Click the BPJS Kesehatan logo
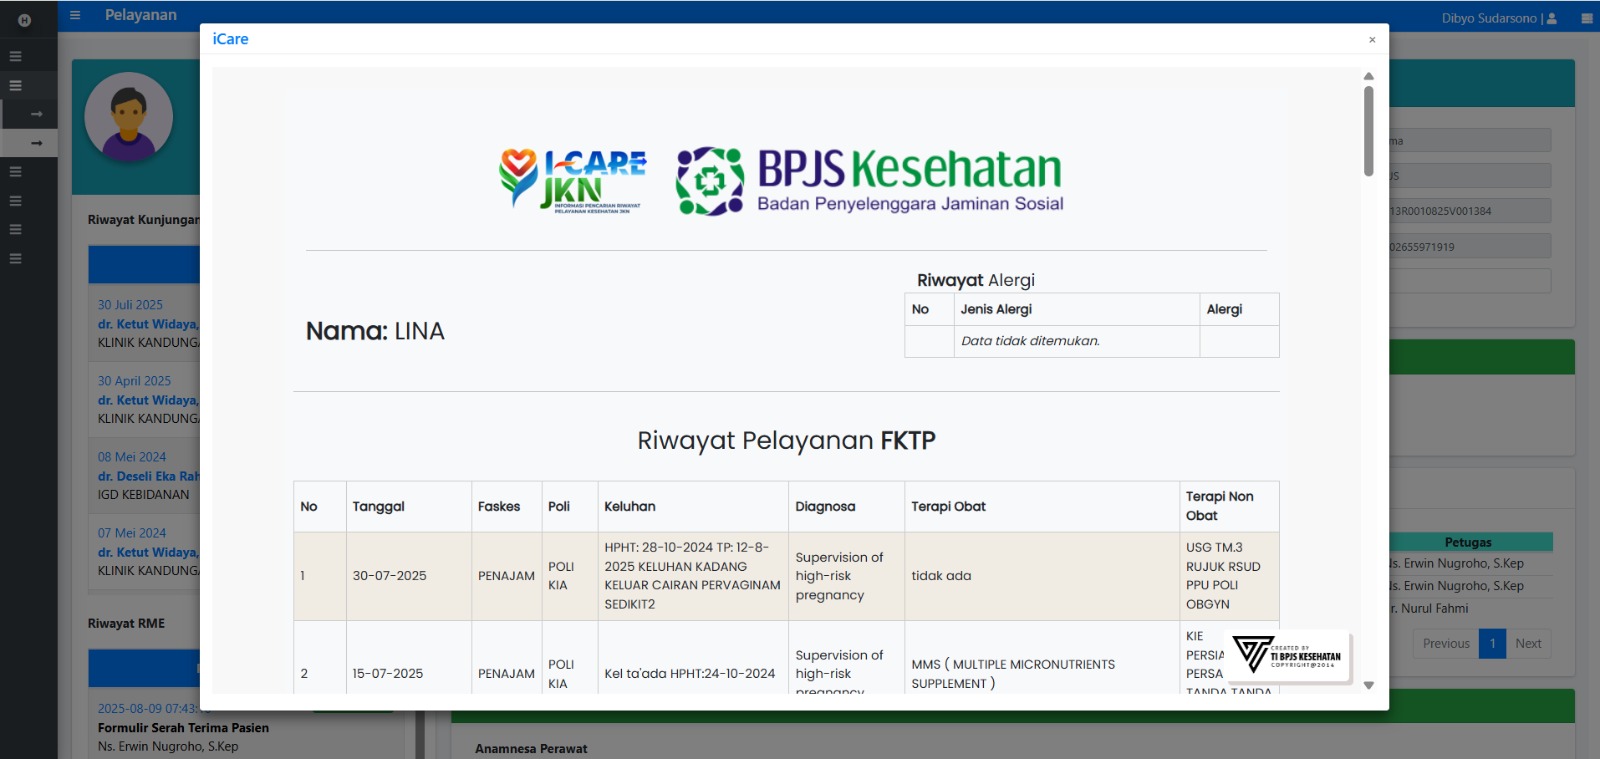The image size is (1600, 759). (x=870, y=181)
